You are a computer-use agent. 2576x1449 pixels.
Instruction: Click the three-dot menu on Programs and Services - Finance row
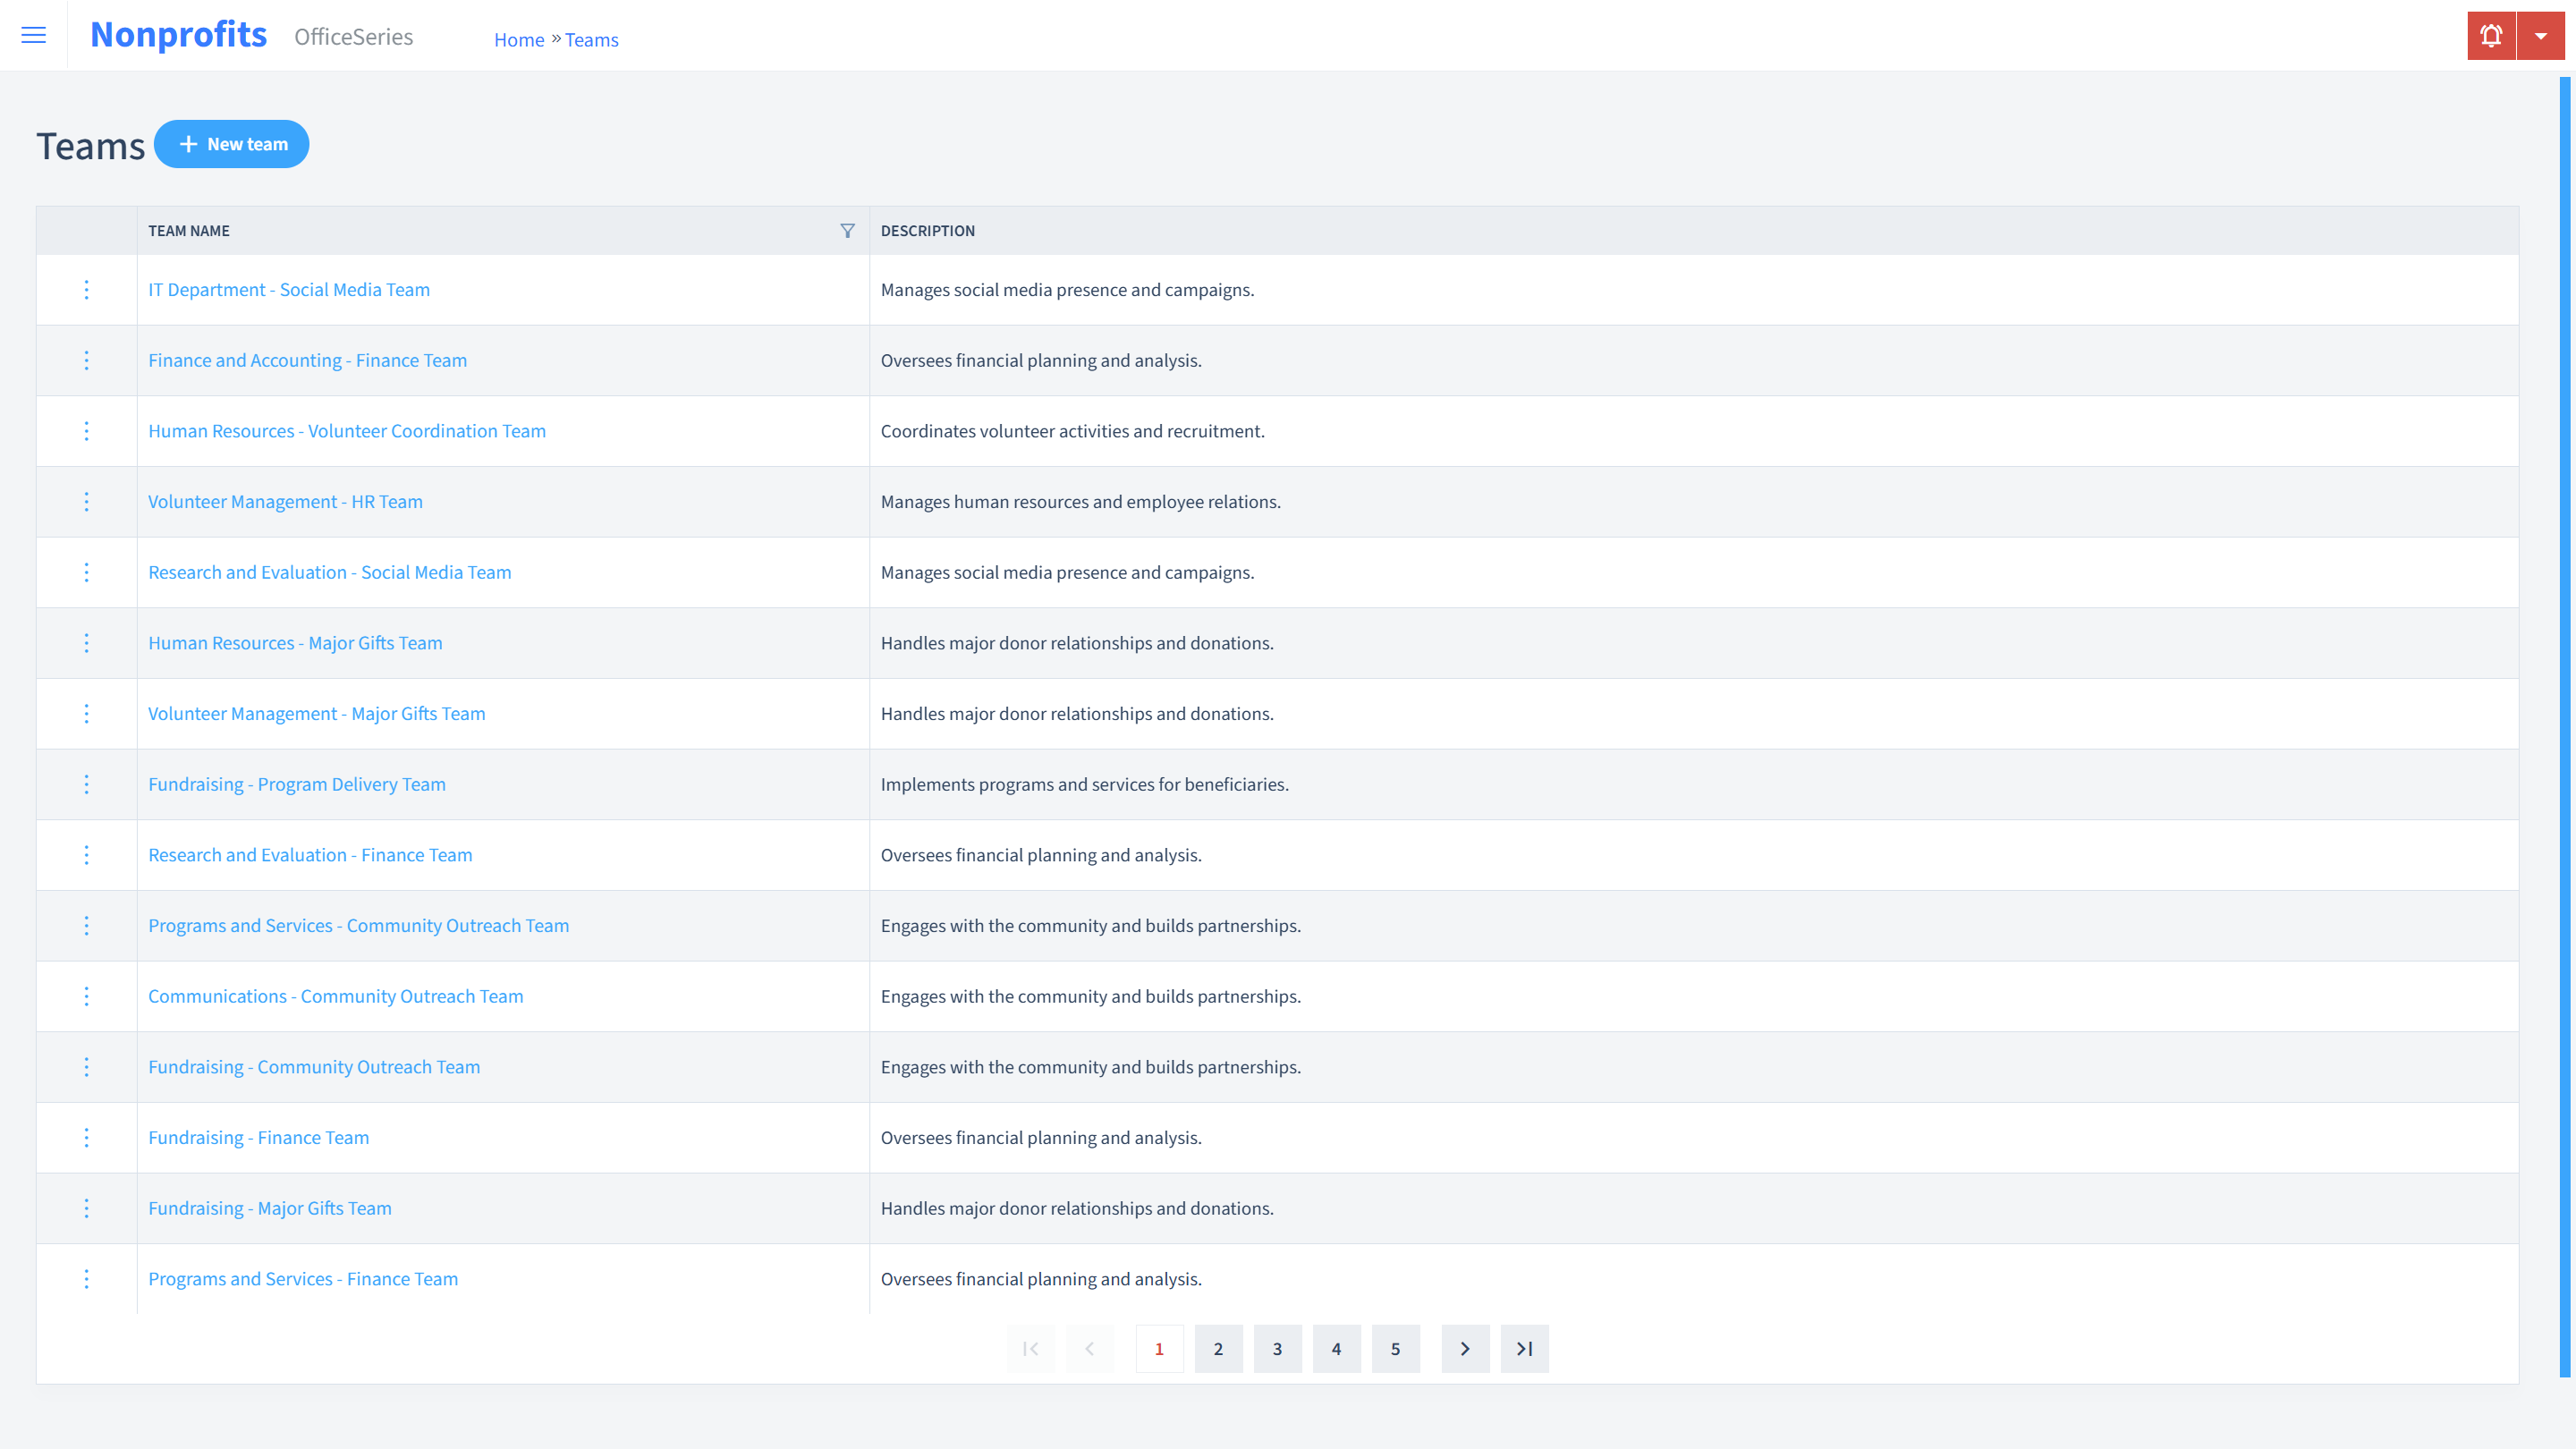85,1277
